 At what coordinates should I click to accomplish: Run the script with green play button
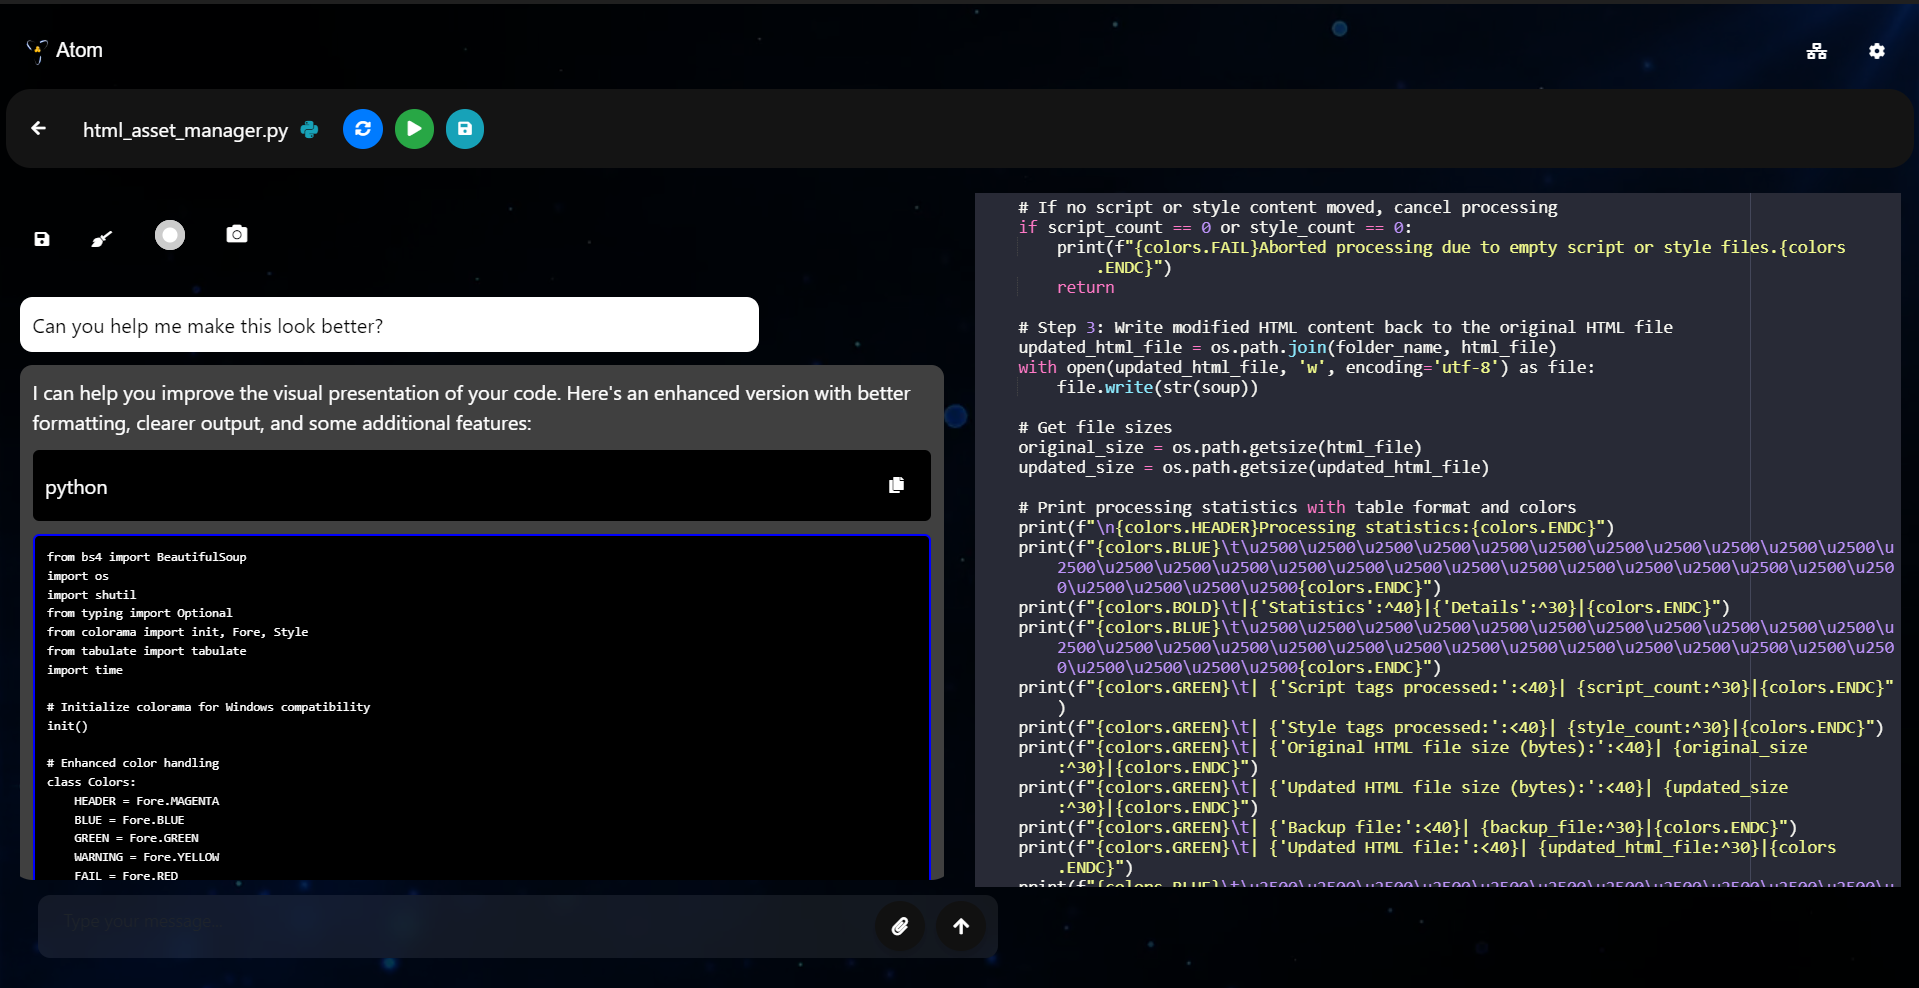(414, 129)
